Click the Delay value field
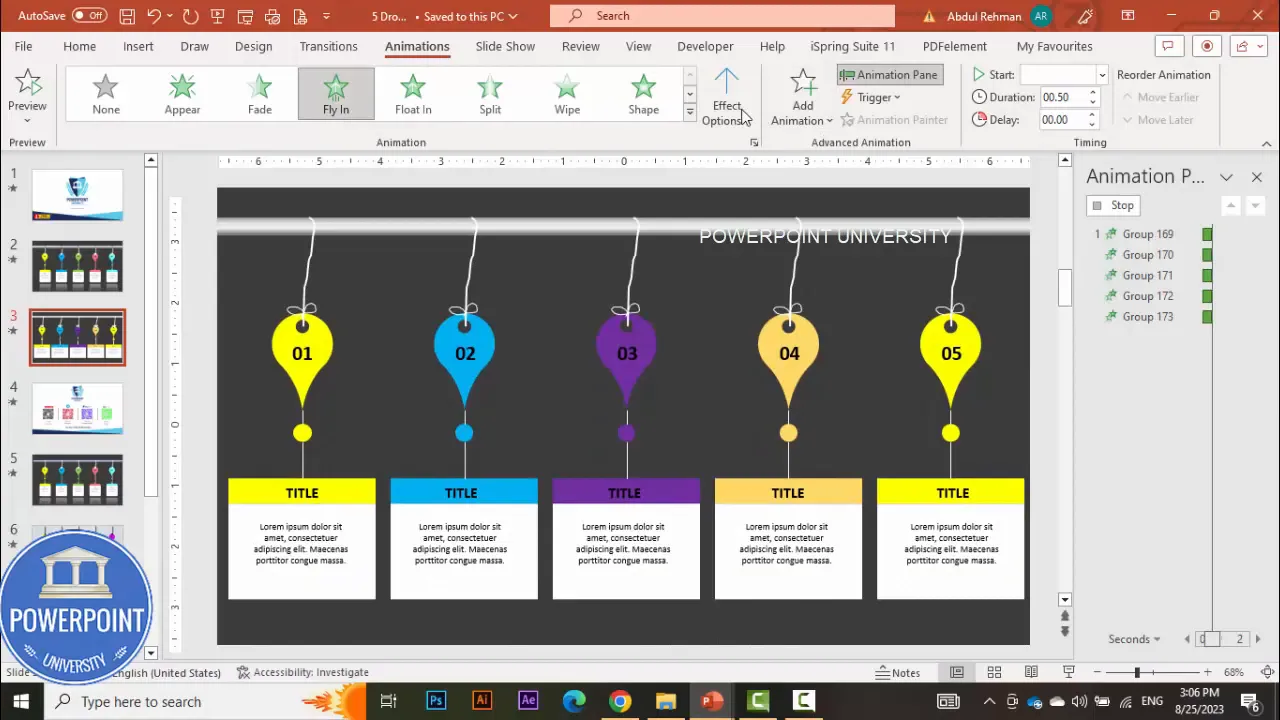The height and width of the screenshot is (720, 1280). coord(1061,120)
